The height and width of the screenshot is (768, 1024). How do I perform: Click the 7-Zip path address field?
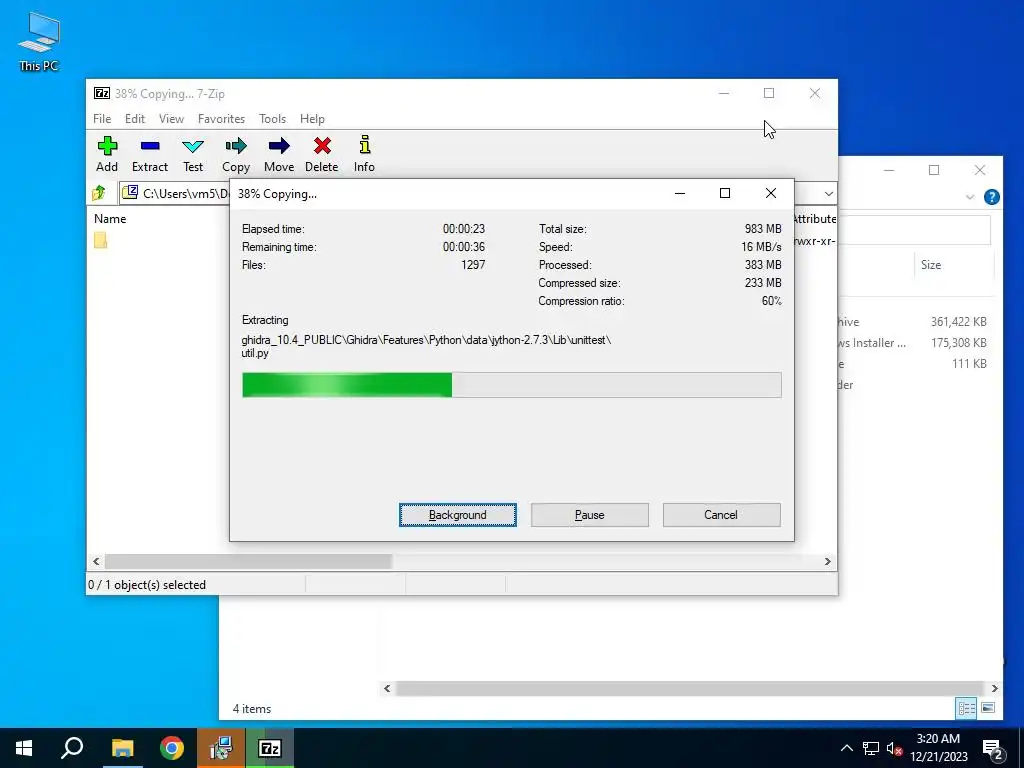[176, 193]
